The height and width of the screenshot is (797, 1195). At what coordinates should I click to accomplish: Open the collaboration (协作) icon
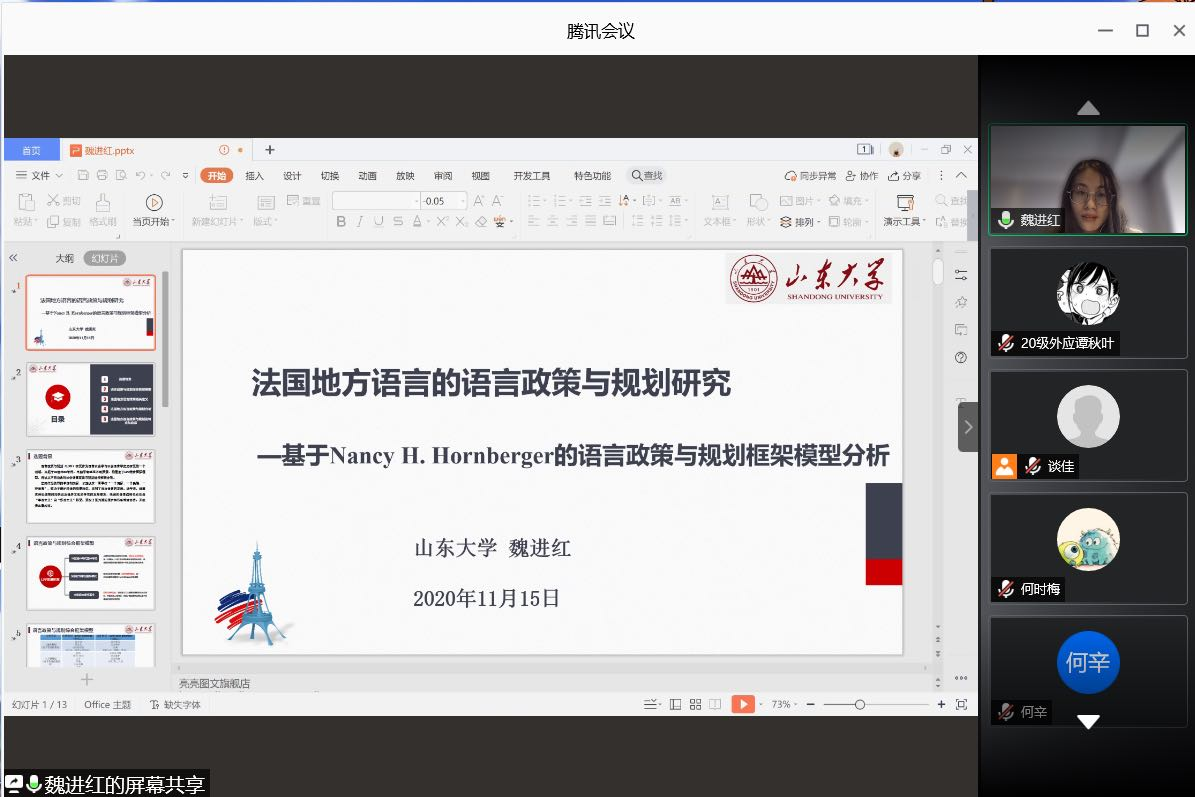point(861,176)
